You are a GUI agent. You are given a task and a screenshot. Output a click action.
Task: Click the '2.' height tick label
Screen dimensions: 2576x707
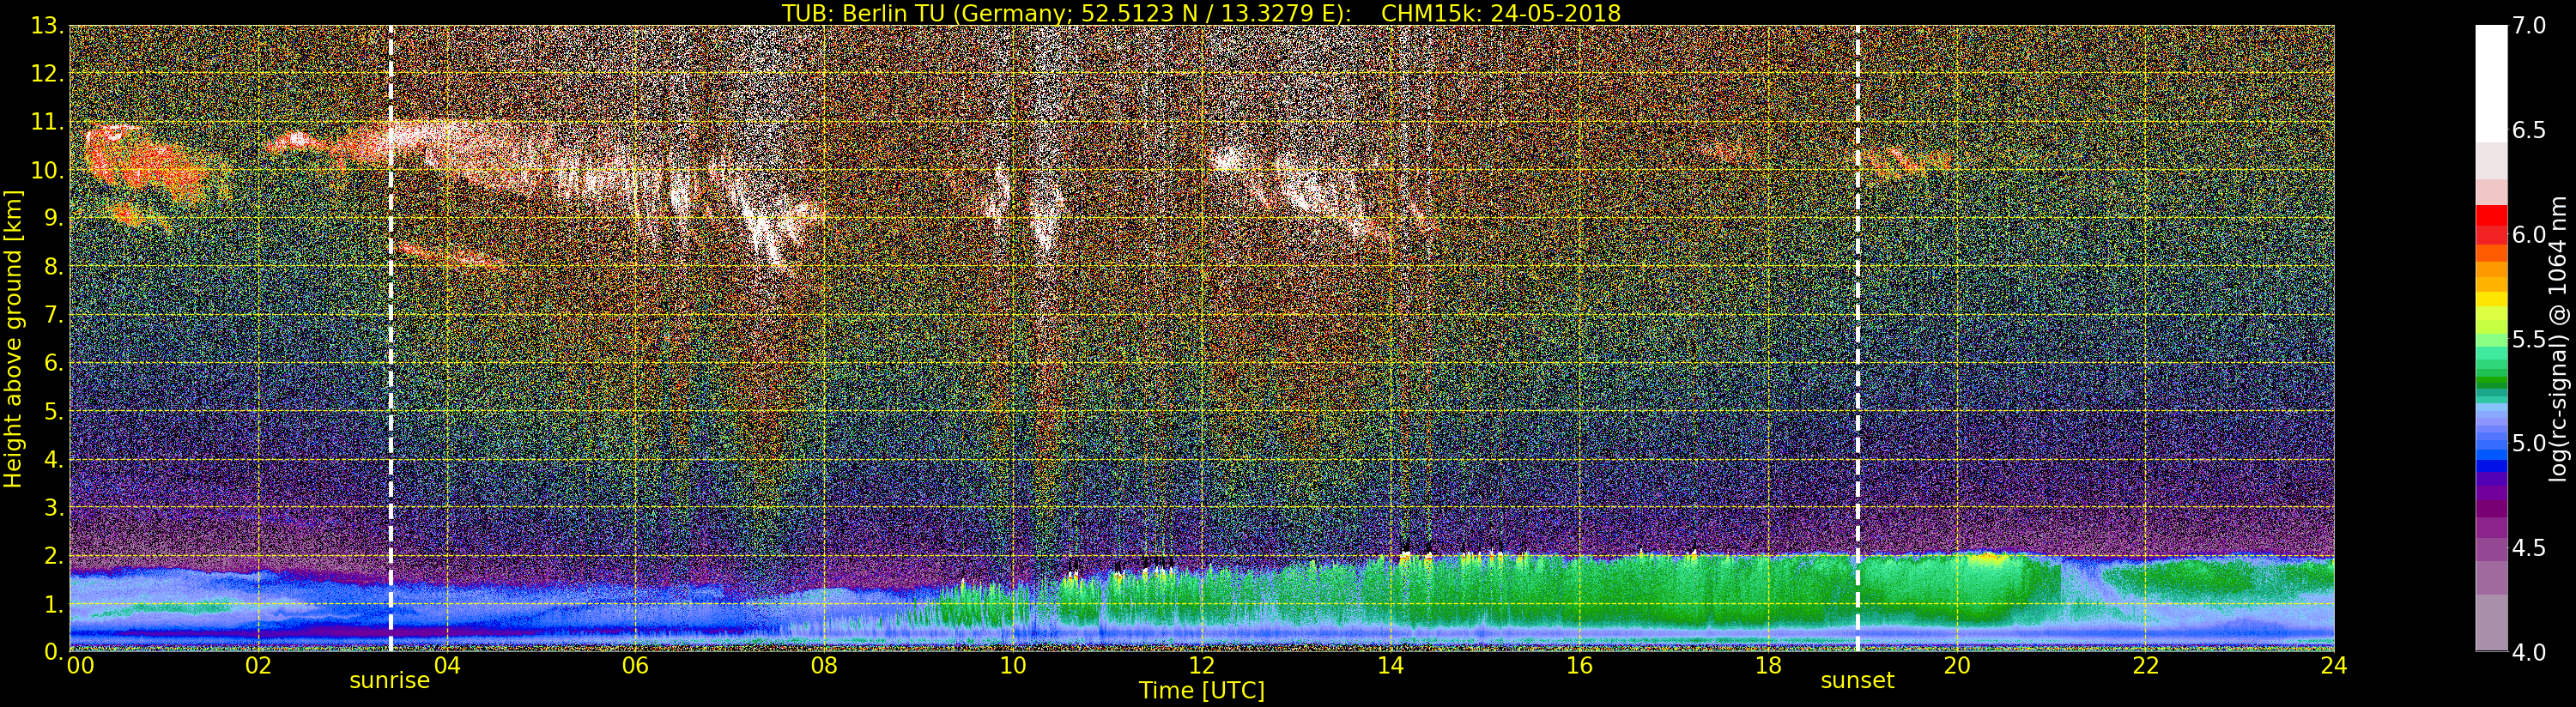pyautogui.click(x=54, y=555)
